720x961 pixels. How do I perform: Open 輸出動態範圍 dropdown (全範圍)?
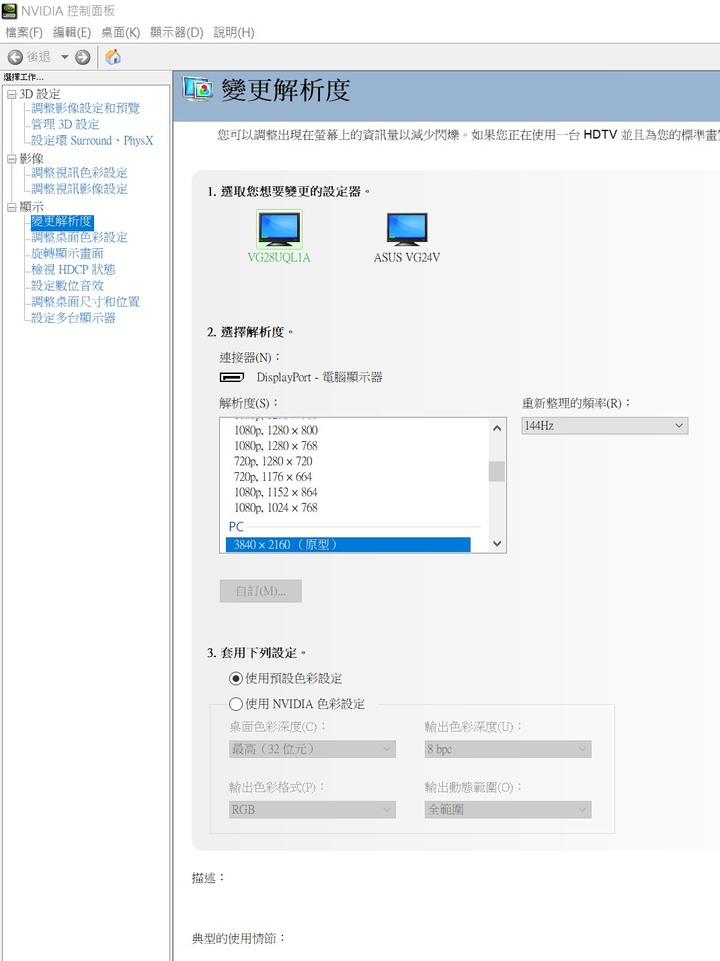click(508, 810)
